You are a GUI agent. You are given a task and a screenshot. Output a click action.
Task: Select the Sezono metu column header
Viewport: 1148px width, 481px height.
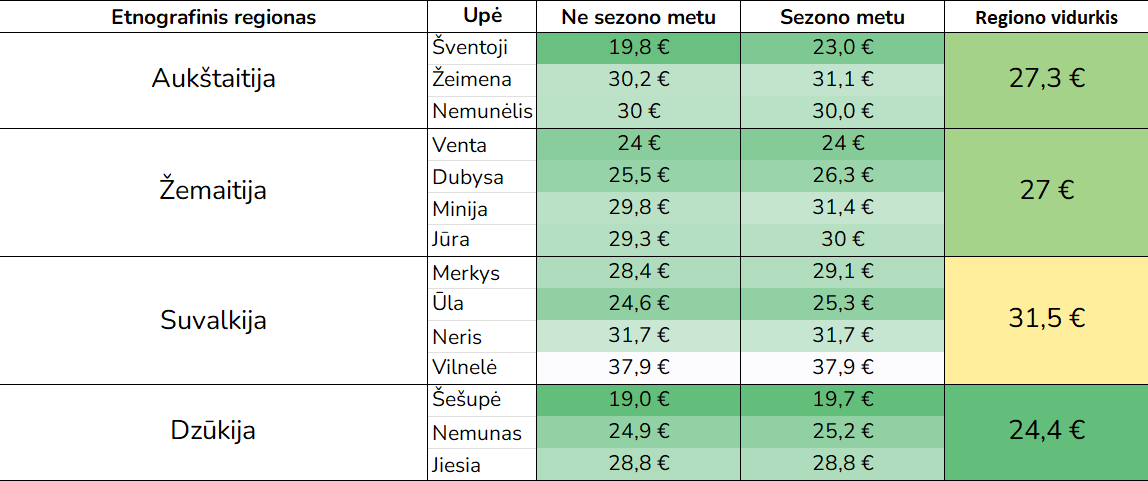point(842,17)
